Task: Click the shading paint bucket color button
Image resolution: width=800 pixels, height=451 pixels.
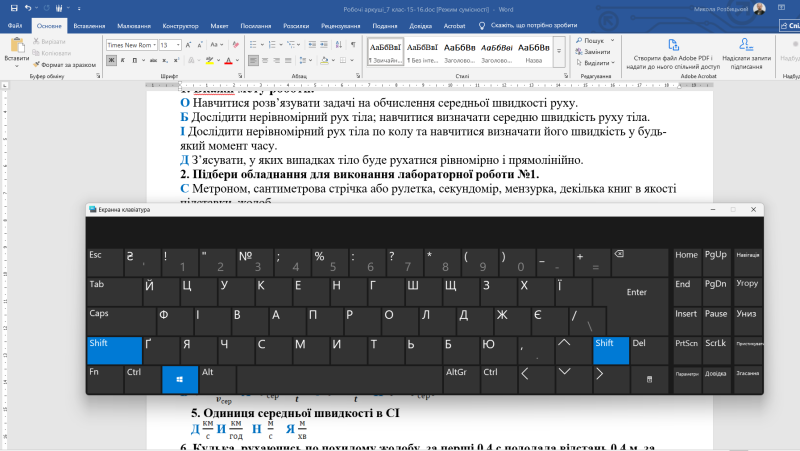Action: [324, 60]
